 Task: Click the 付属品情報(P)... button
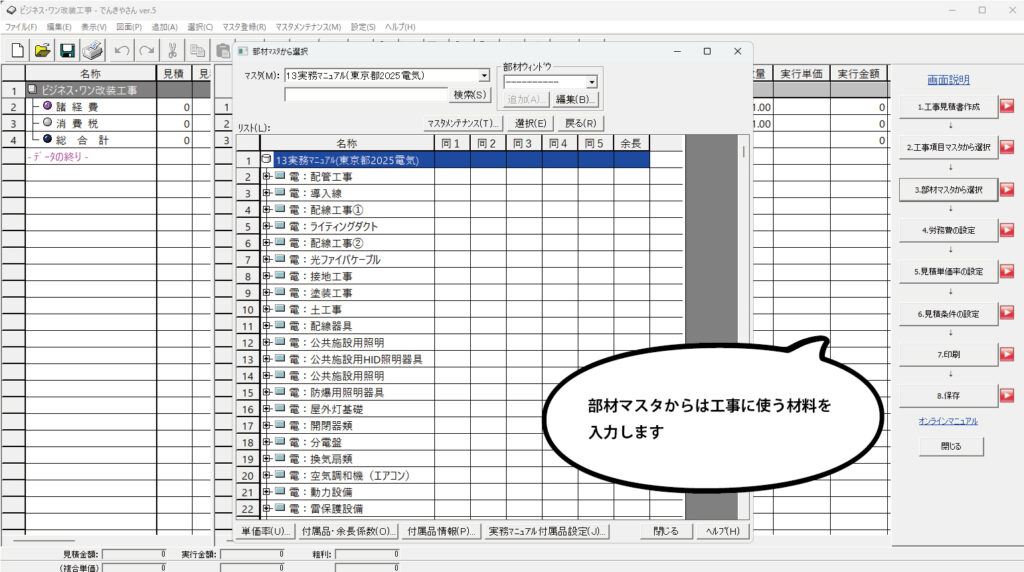pos(441,531)
